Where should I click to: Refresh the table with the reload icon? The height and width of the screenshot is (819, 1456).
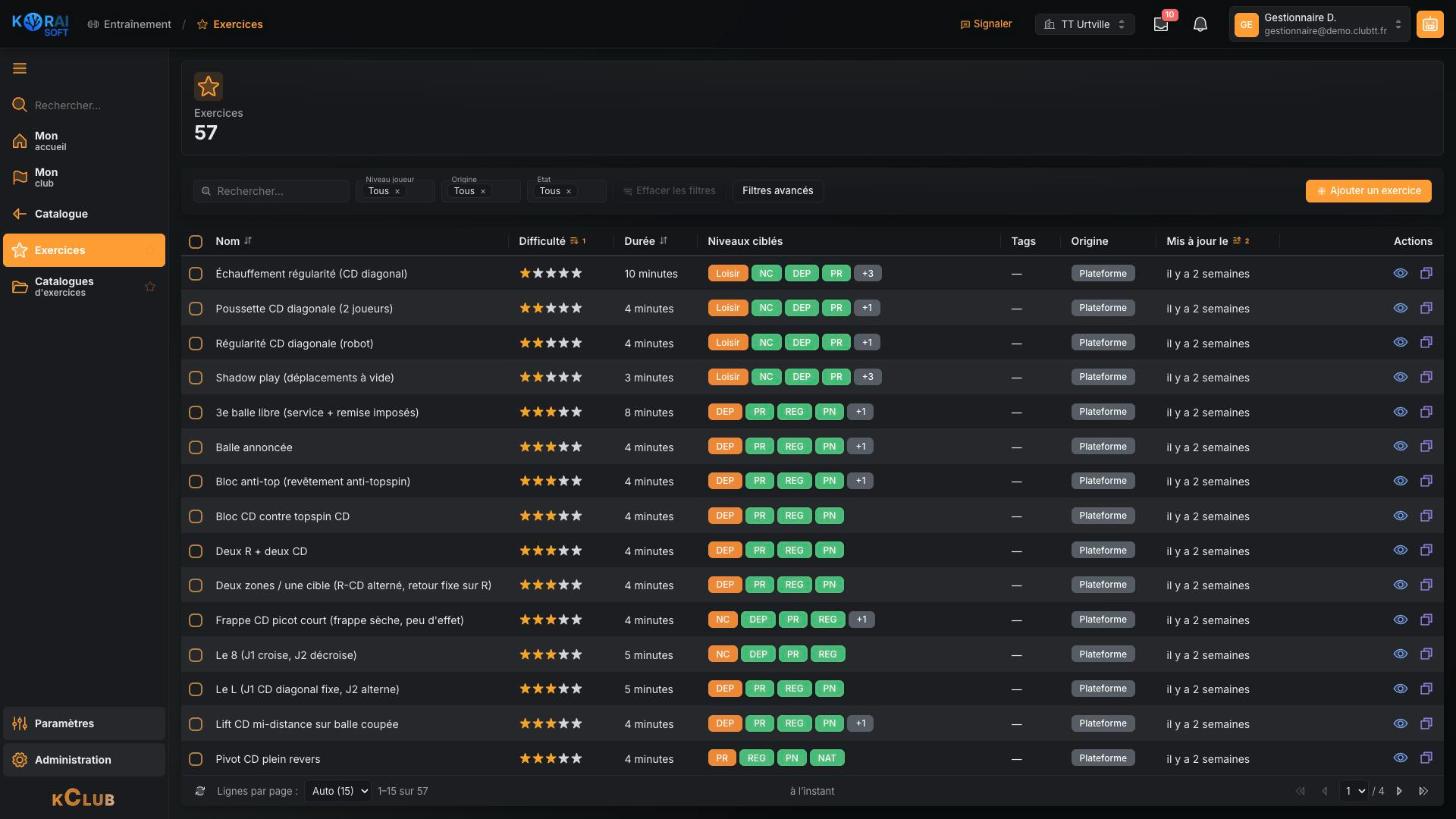pyautogui.click(x=200, y=791)
